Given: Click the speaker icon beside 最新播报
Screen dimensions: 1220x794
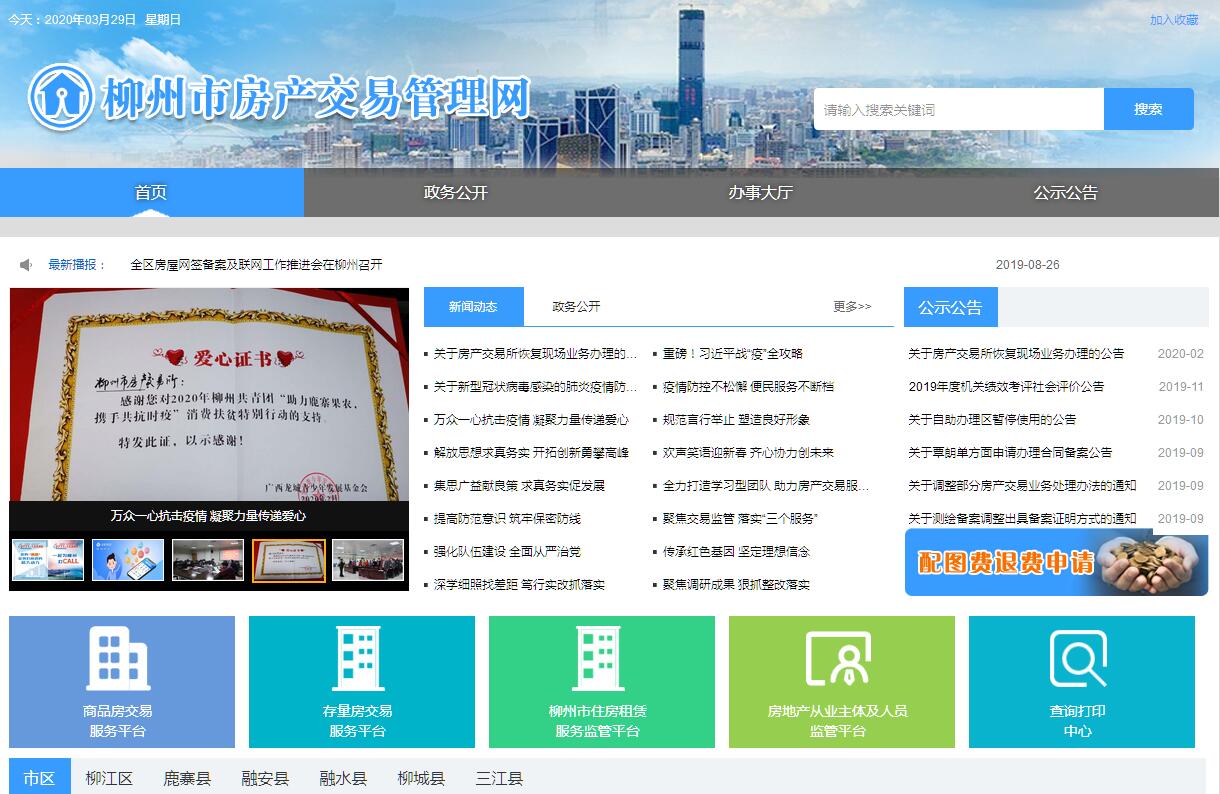Looking at the screenshot, I should 26,265.
